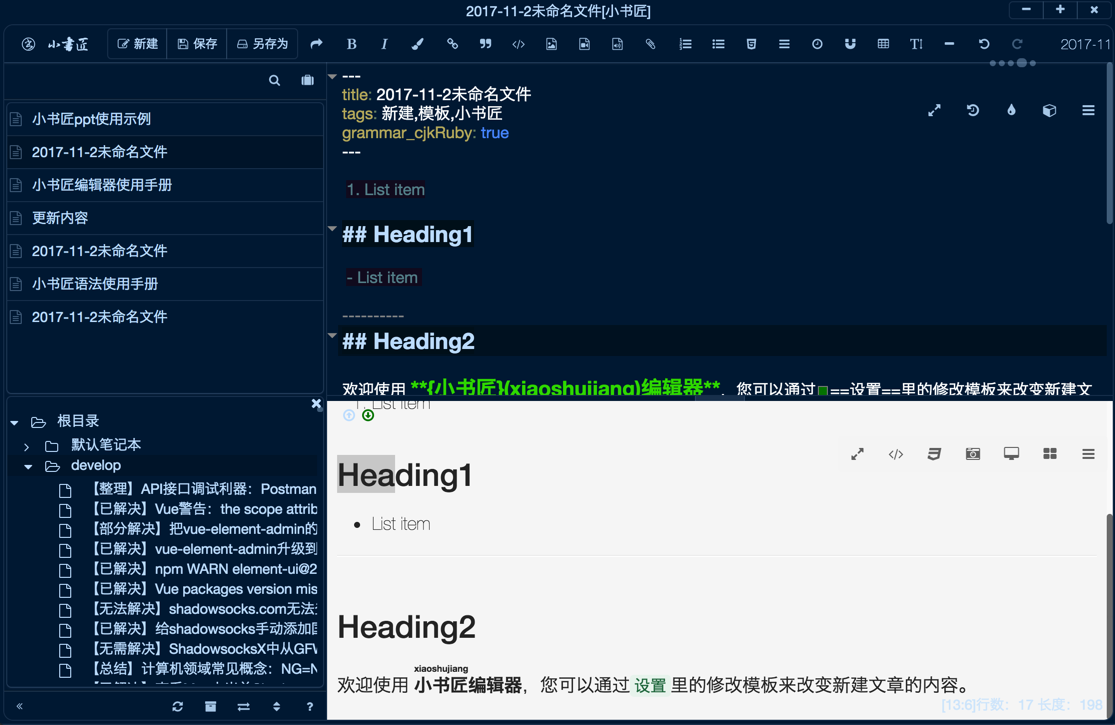The height and width of the screenshot is (725, 1115).
Task: Insert HTML5 block
Action: 751,44
